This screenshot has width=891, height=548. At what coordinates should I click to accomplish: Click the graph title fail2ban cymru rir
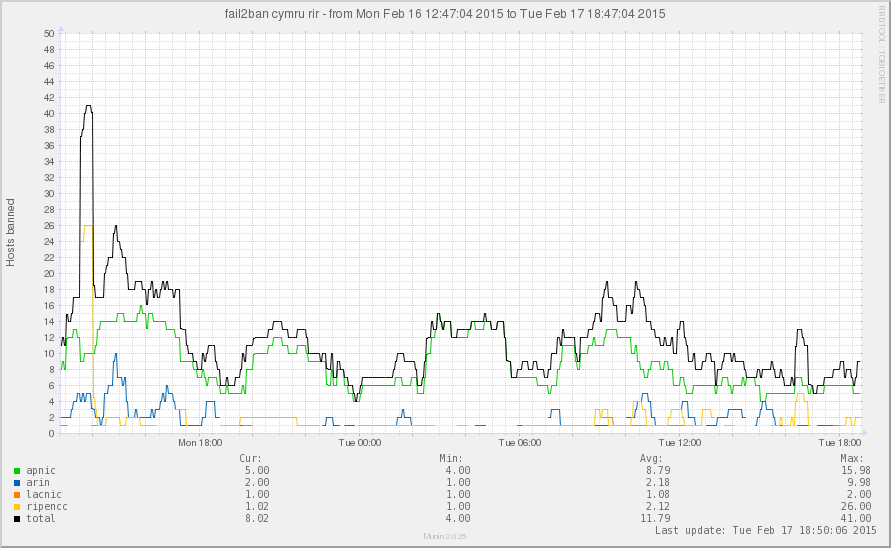click(x=445, y=14)
